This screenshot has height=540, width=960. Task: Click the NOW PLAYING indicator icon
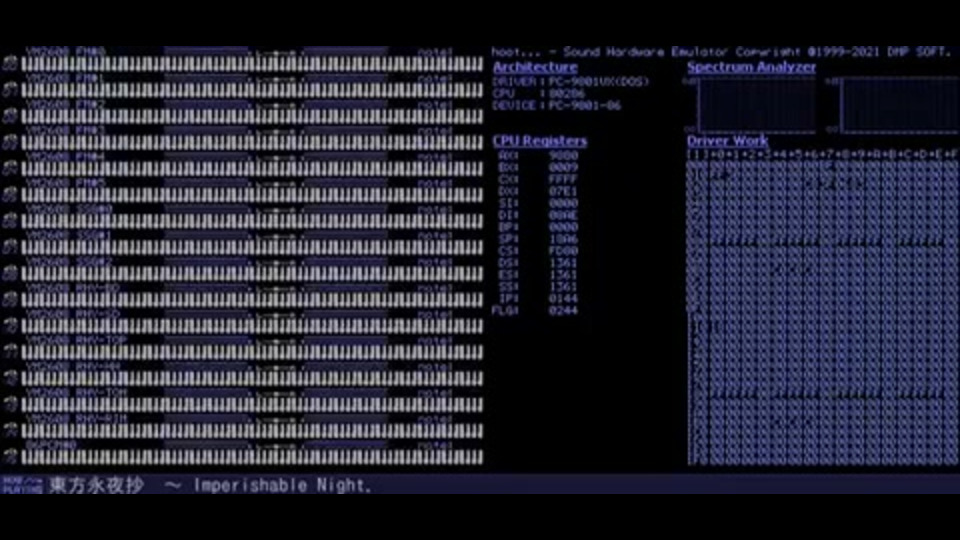tap(21, 485)
